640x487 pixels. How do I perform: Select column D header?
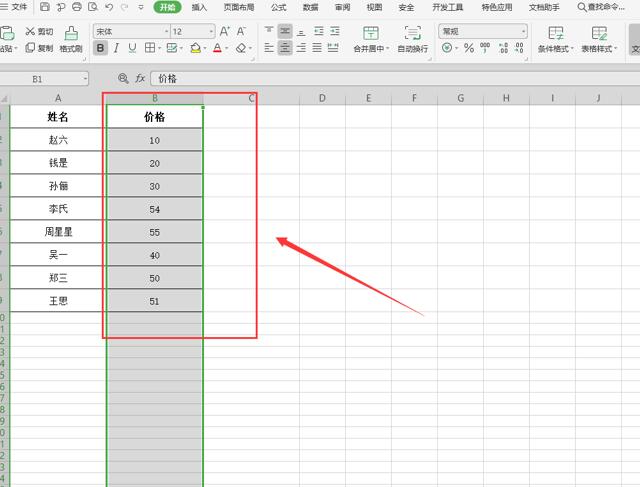[x=322, y=98]
